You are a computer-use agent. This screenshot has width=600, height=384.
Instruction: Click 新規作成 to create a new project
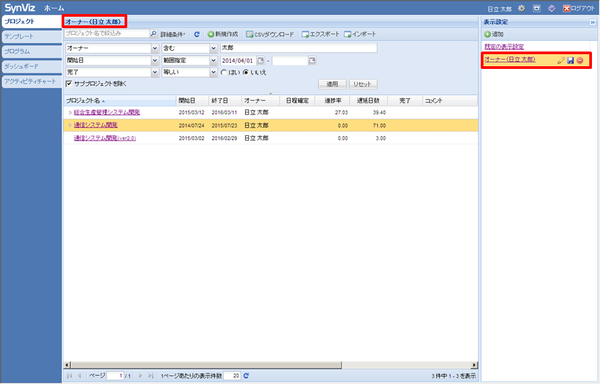(223, 34)
